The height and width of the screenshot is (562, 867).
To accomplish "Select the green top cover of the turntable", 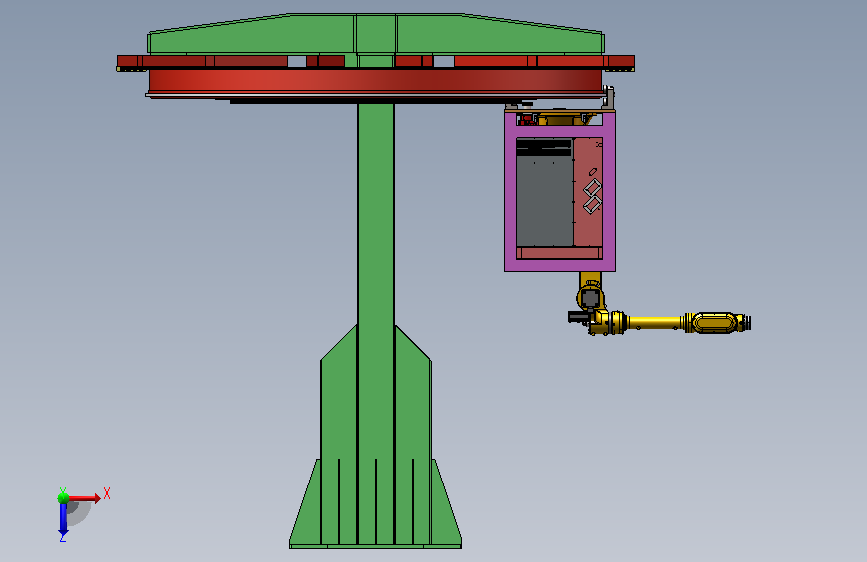I will pyautogui.click(x=376, y=34).
